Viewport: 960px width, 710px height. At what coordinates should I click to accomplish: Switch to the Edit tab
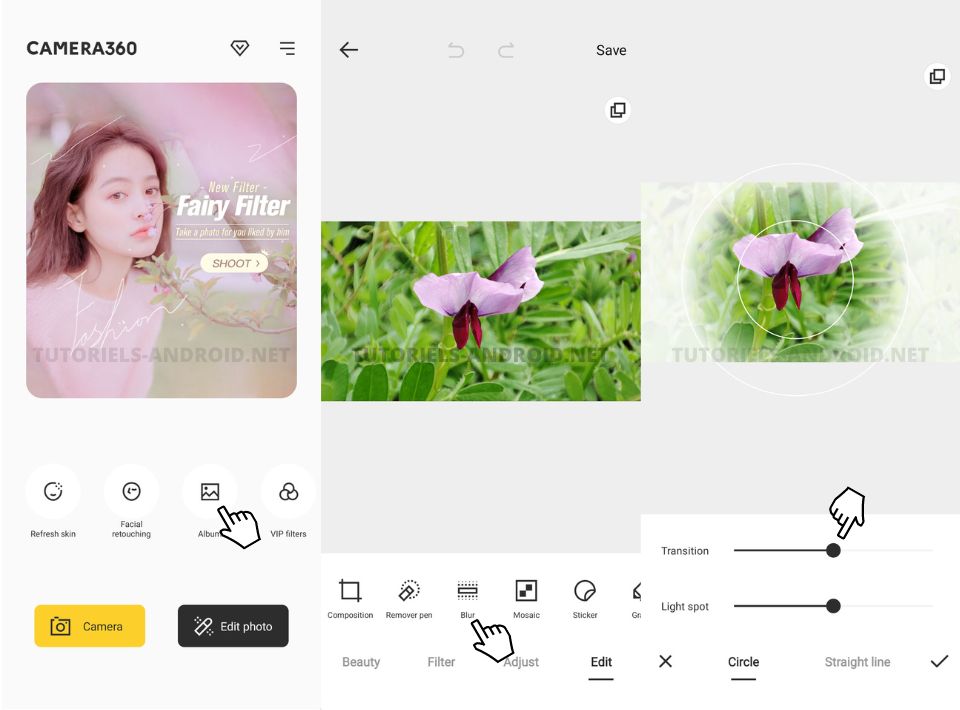601,662
